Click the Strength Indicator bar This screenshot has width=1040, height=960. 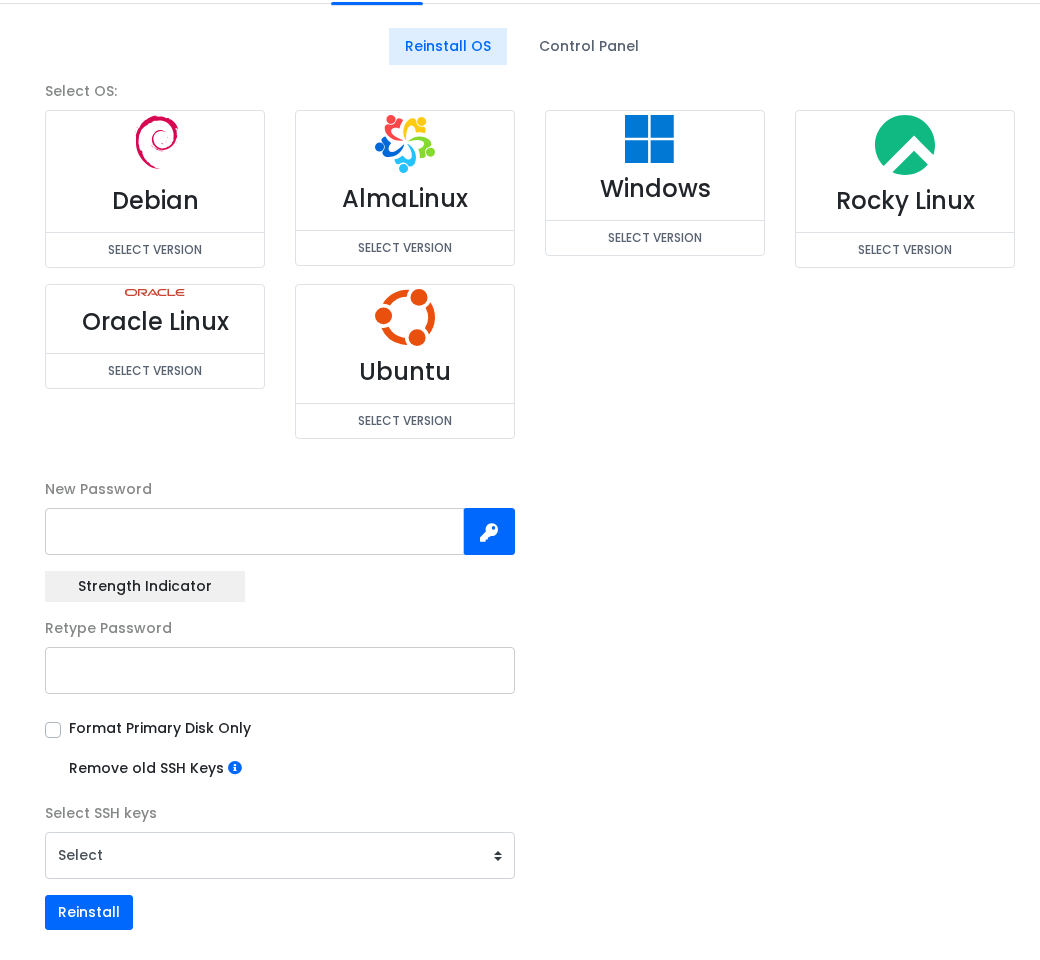click(145, 586)
